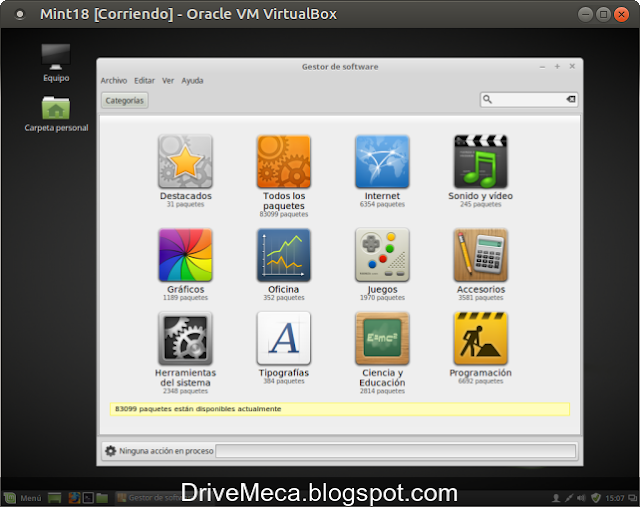Viewport: 640px width, 507px height.
Task: Close the VirtualBox Mint18 window
Action: (621, 15)
